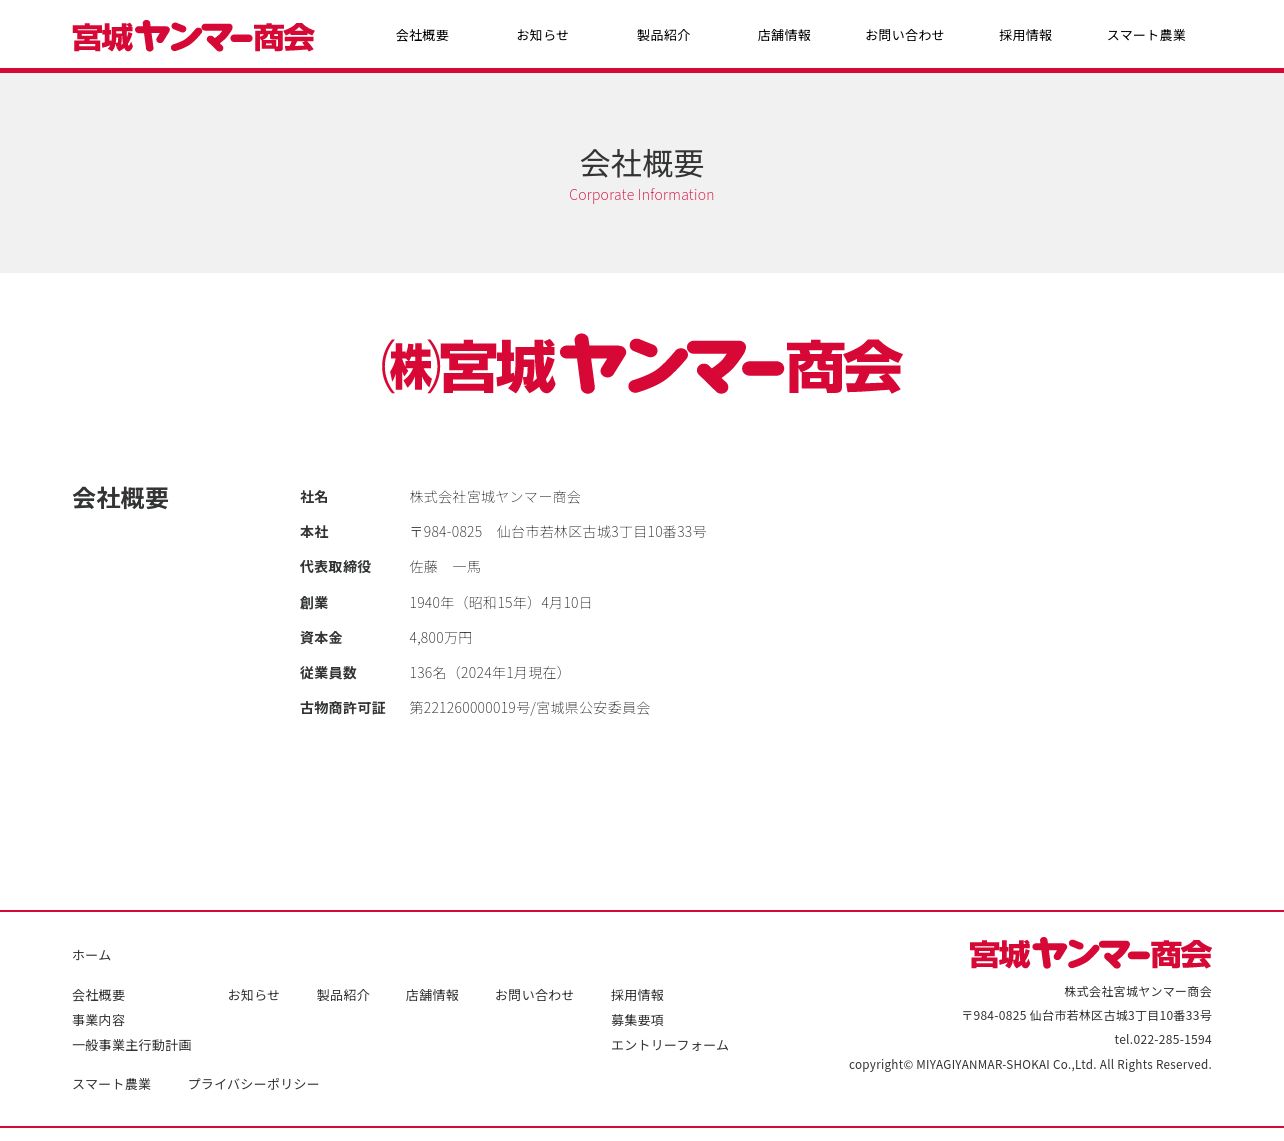The image size is (1284, 1141).
Task: Click footer phone tel.022-285-1594
Action: tap(1163, 1040)
